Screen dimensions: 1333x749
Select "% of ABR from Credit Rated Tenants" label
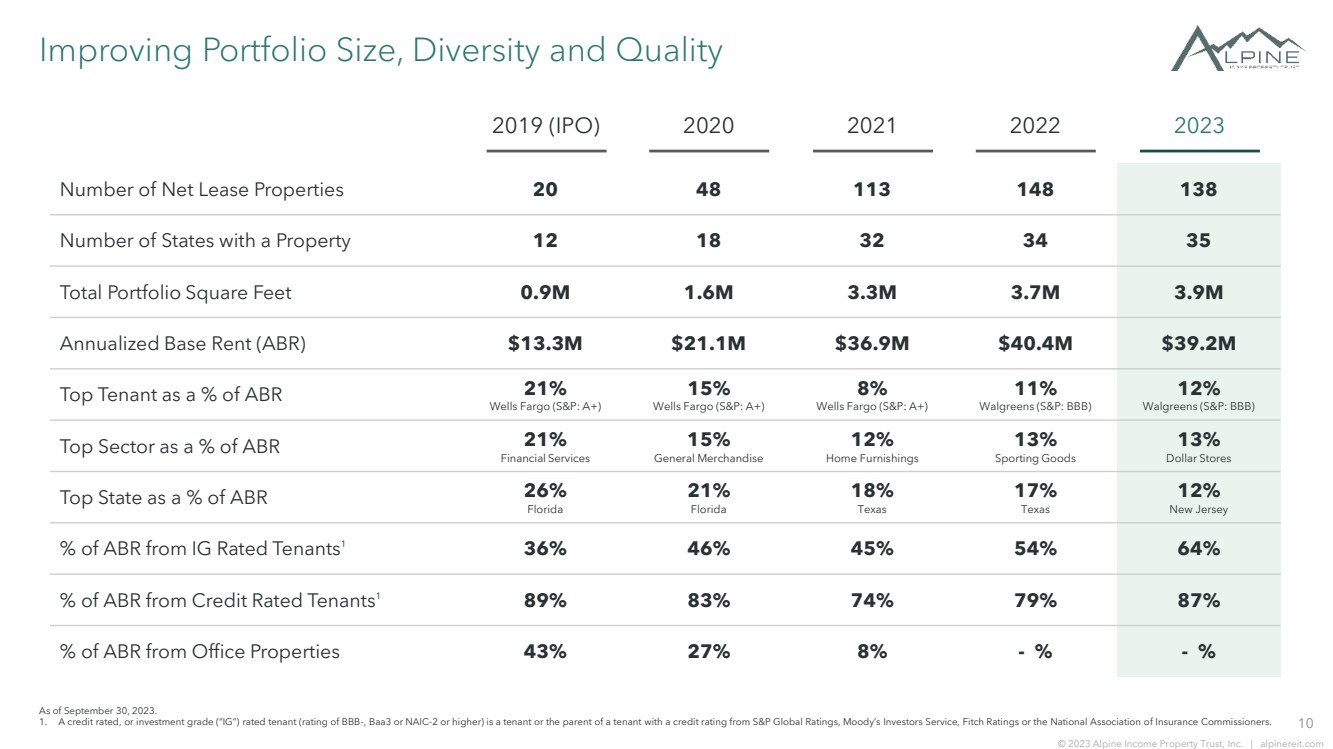point(222,600)
